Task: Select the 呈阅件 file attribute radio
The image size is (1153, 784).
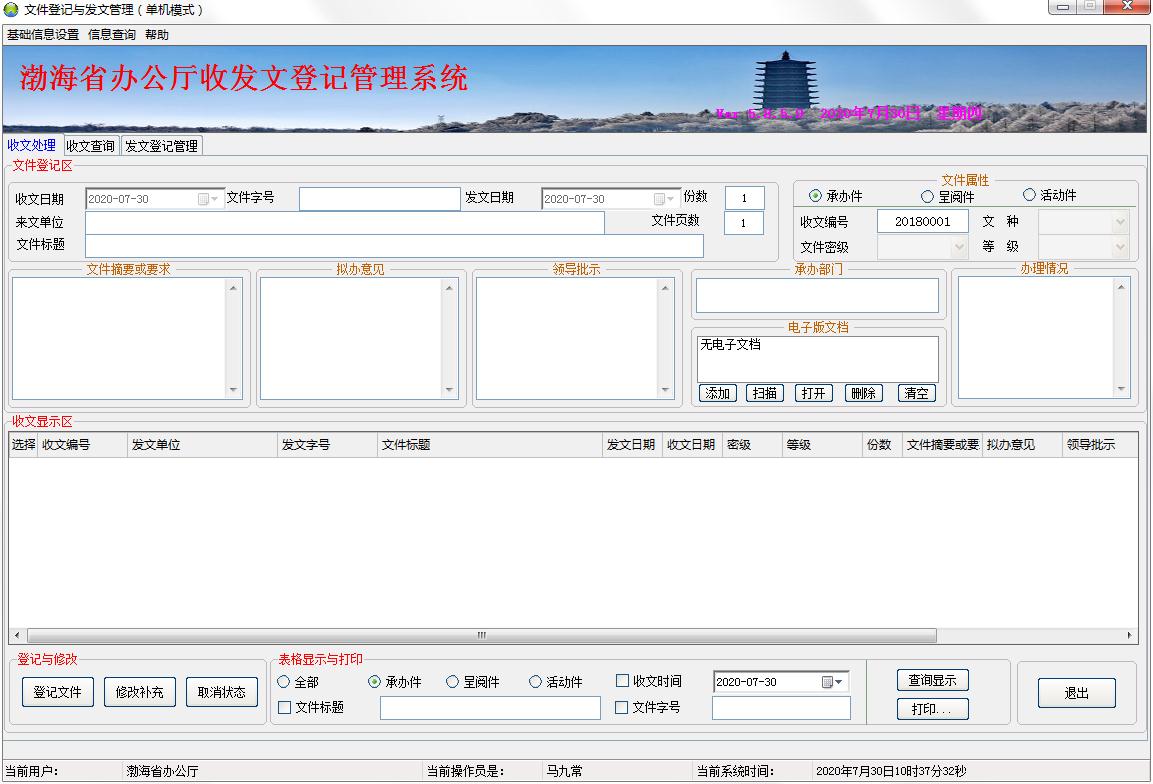Action: 927,197
